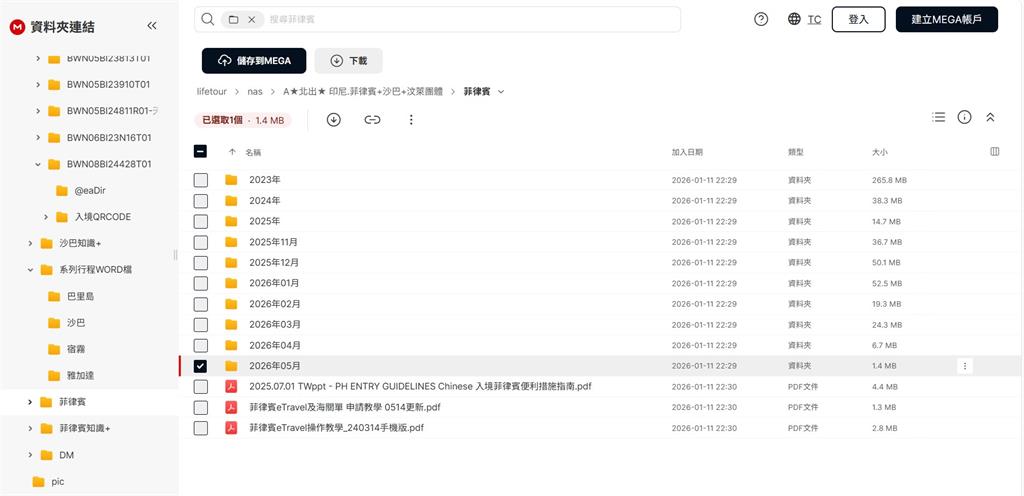This screenshot has height=496, width=1024.
Task: Open the three-dot menu in selection toolbar
Action: (411, 120)
